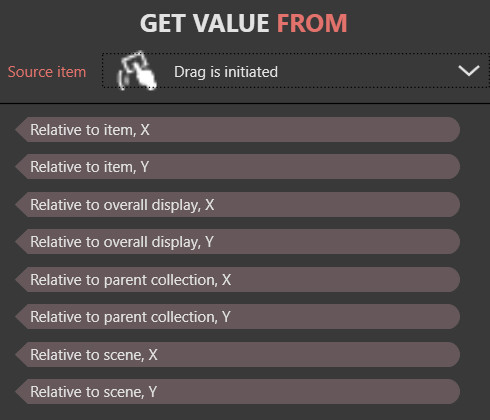Expand the Source item dropdown chevron
This screenshot has height=420, width=490.
click(469, 71)
